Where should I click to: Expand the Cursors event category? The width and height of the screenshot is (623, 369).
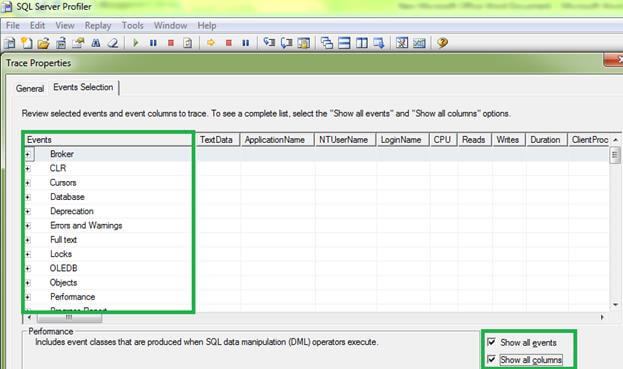(28, 183)
